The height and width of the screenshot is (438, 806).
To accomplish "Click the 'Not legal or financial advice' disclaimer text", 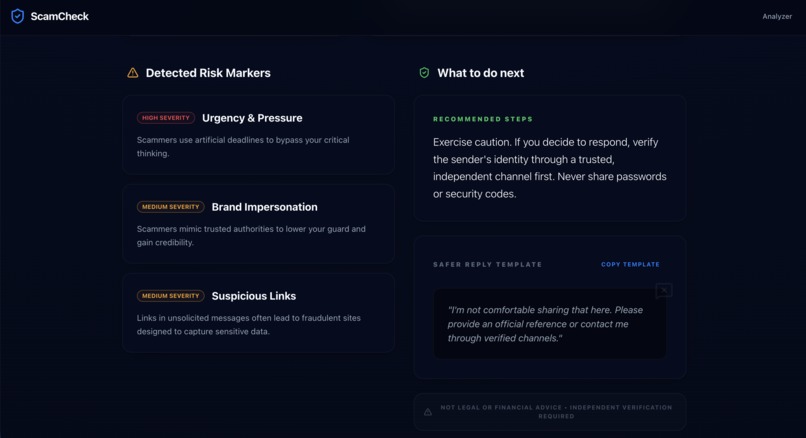I will [556, 412].
